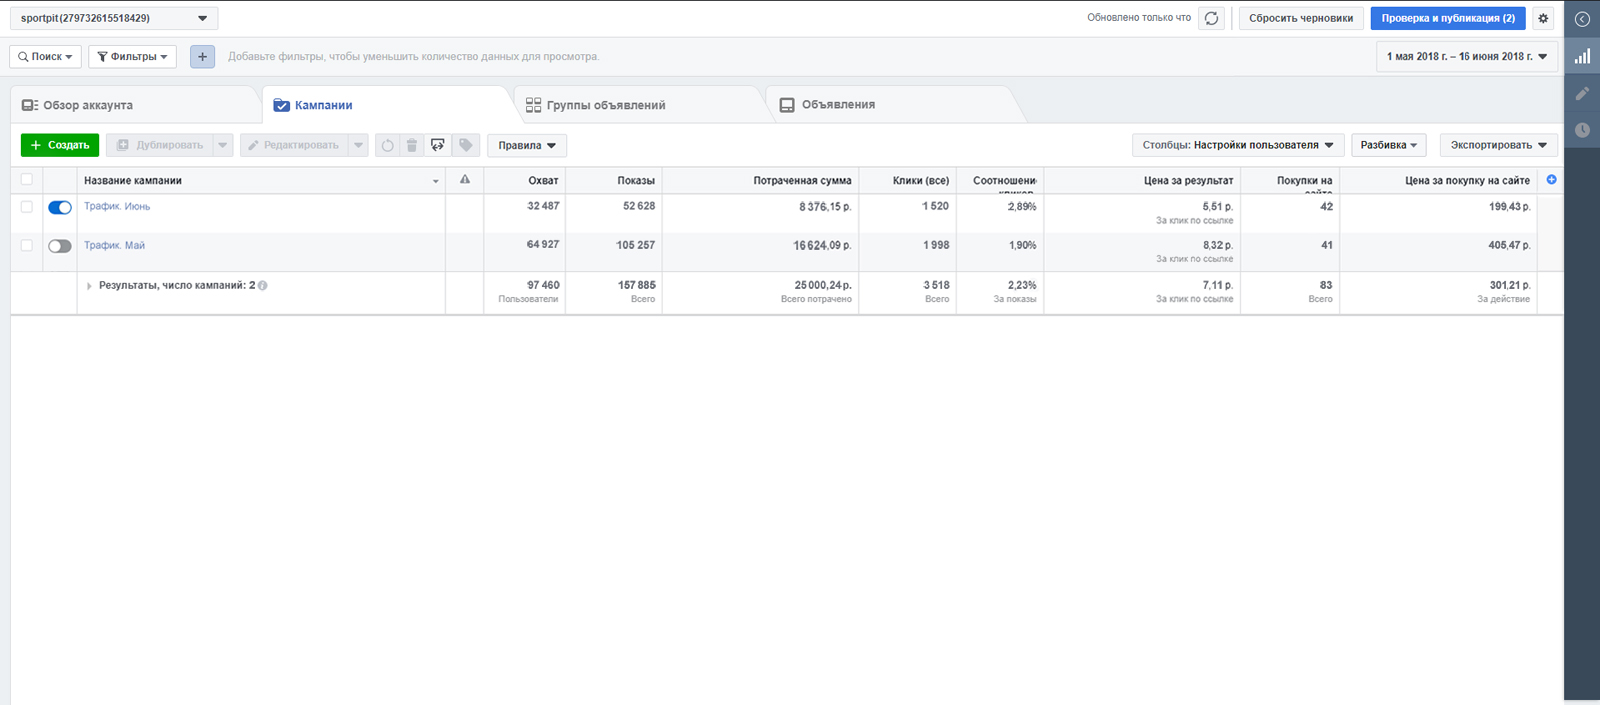The image size is (1600, 705).
Task: Click the green Создать button
Action: (x=60, y=145)
